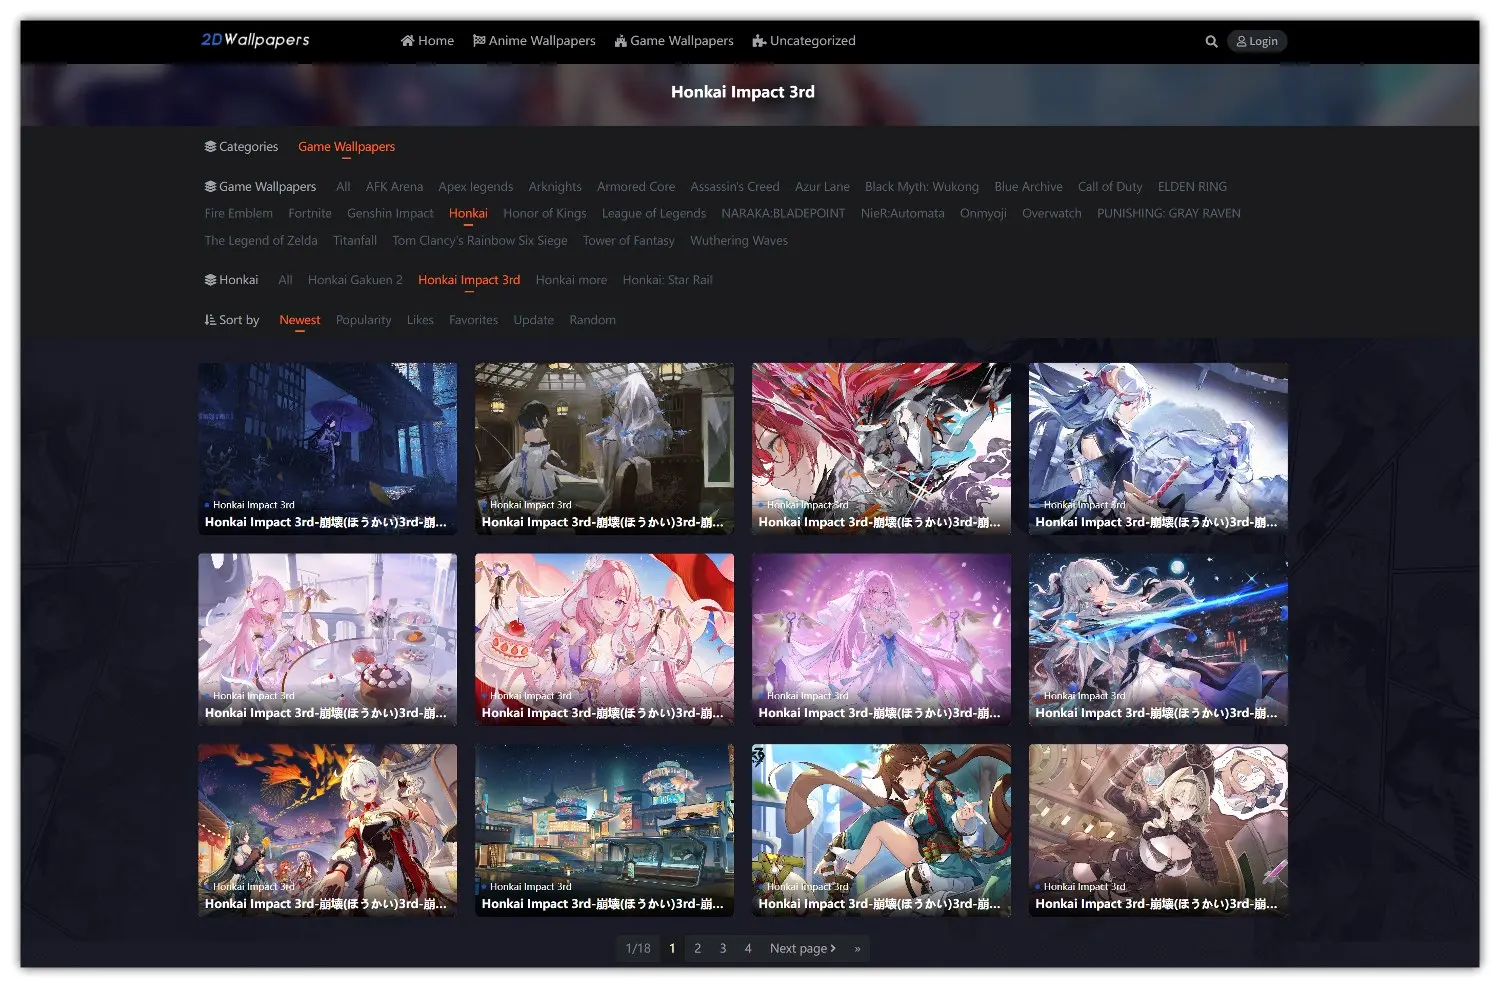Open the blue energy blade night wallpaper
The image size is (1500, 988).
pyautogui.click(x=1158, y=639)
